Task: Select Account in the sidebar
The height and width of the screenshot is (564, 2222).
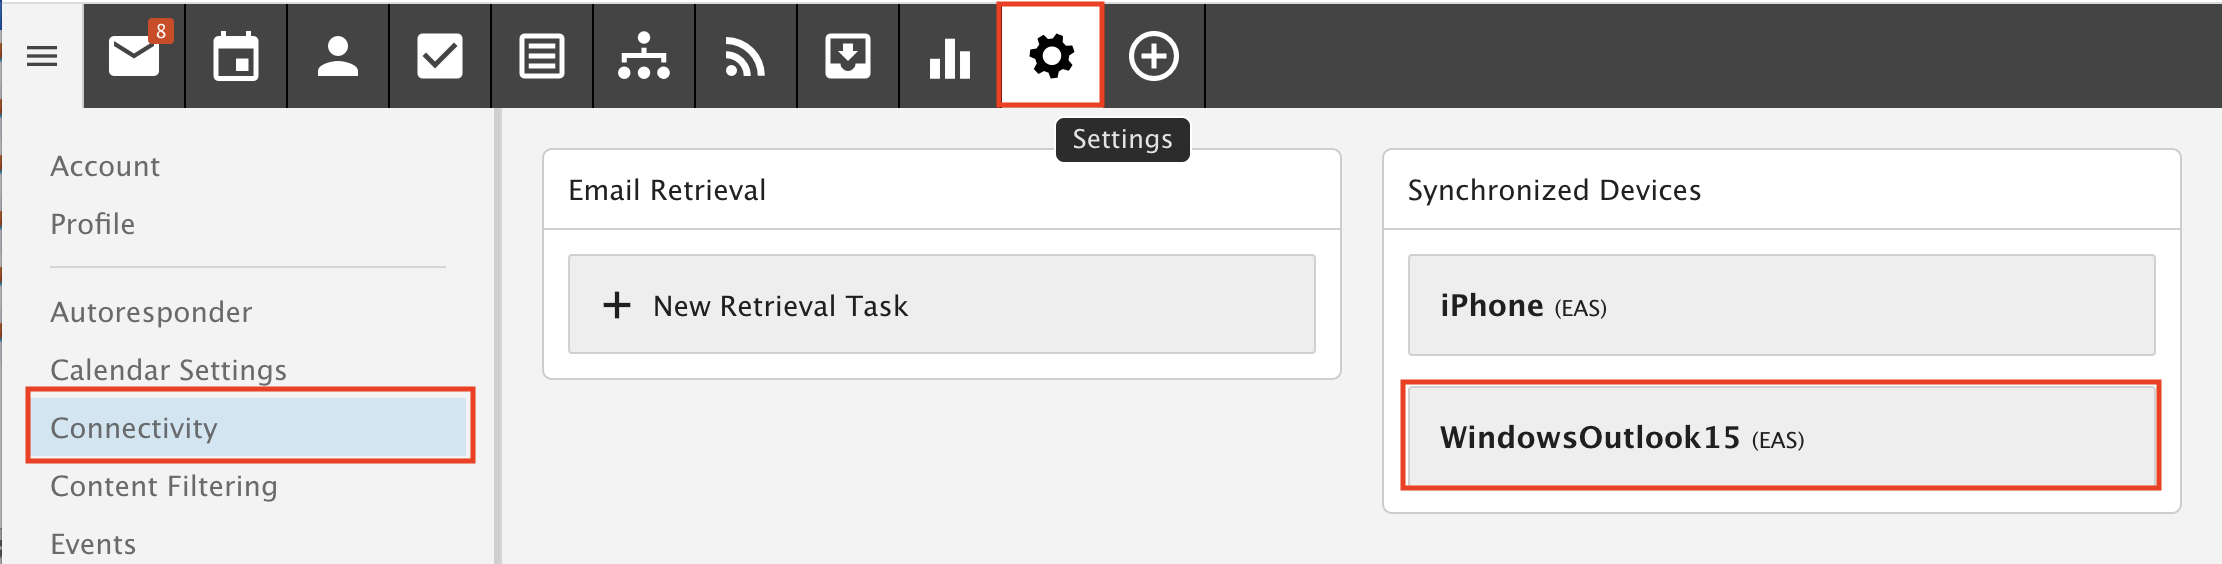Action: coord(105,166)
